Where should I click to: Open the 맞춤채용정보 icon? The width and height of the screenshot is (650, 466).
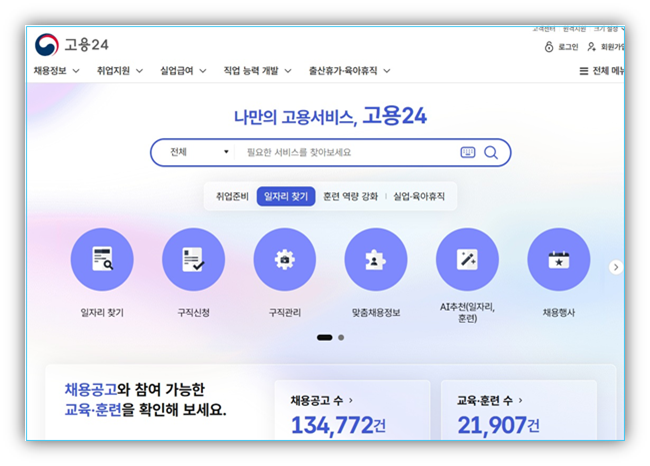tap(376, 260)
